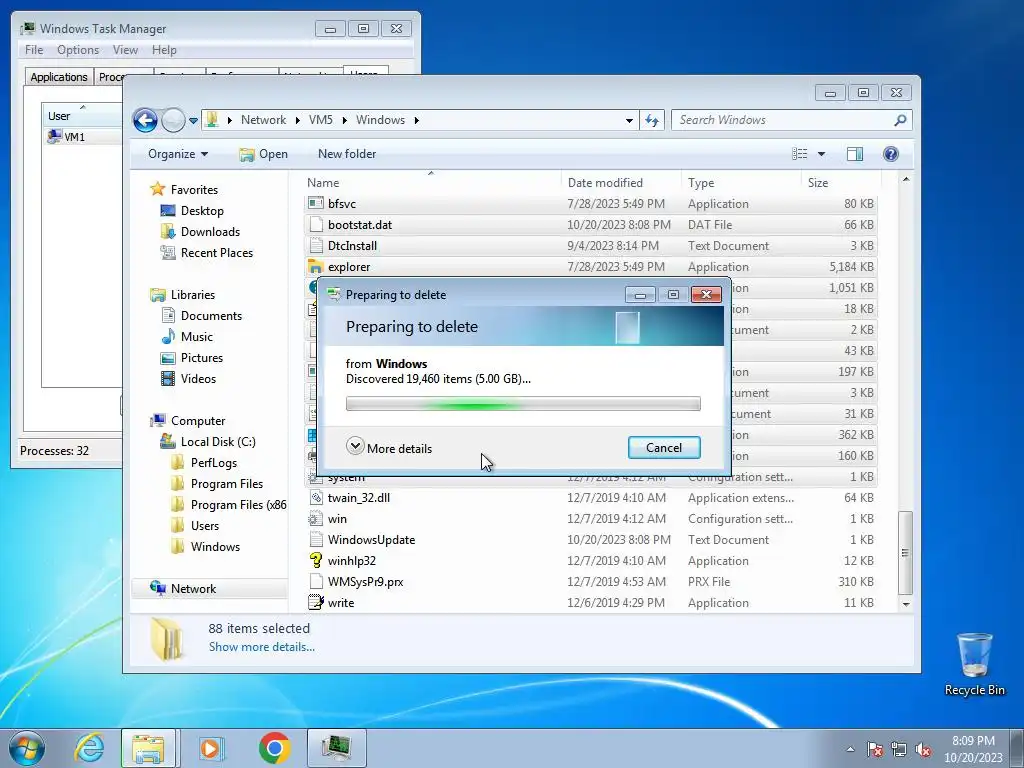Click the Change your view icon
This screenshot has height=768, width=1024.
pos(800,154)
